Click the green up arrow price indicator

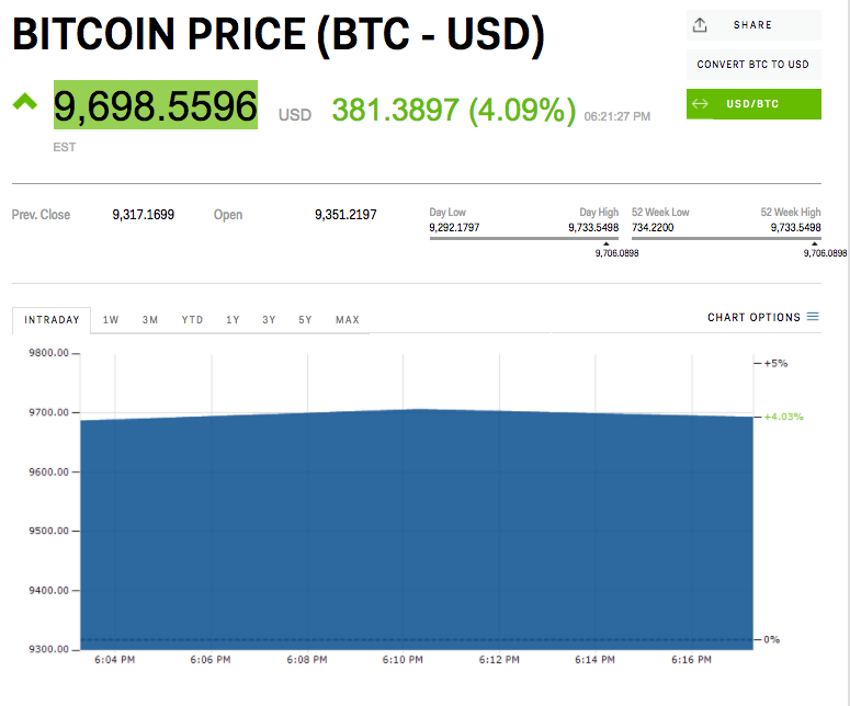click(x=25, y=101)
